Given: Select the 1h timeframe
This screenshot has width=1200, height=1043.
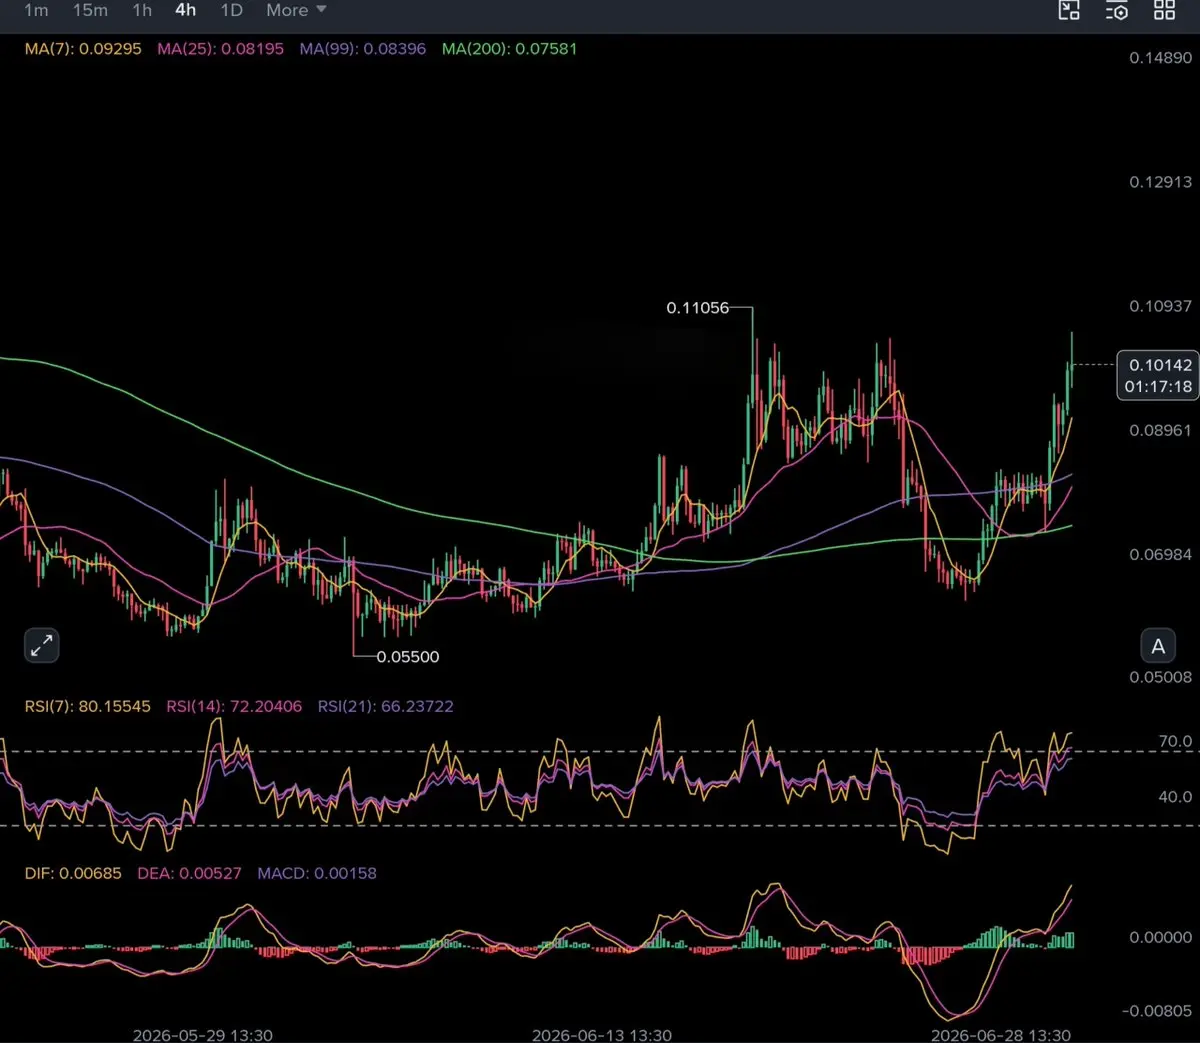Looking at the screenshot, I should click(x=142, y=10).
